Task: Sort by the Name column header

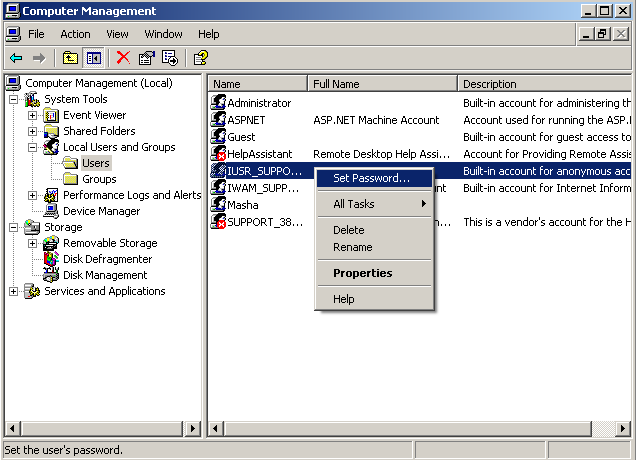Action: [x=258, y=84]
